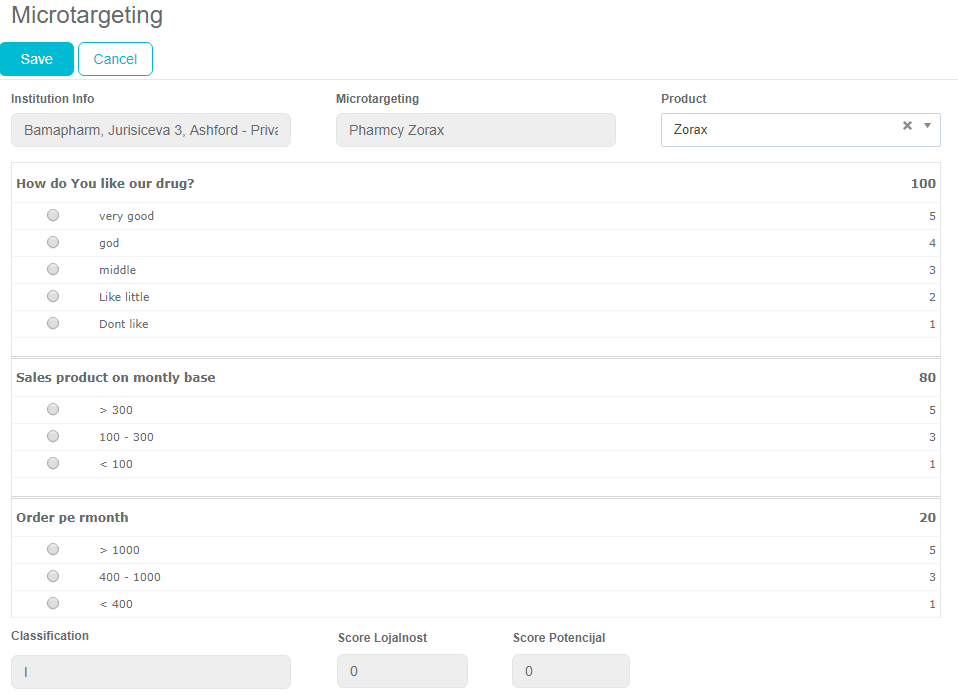The width and height of the screenshot is (958, 696).
Task: Clear the Zorax product selection
Action: (x=907, y=126)
